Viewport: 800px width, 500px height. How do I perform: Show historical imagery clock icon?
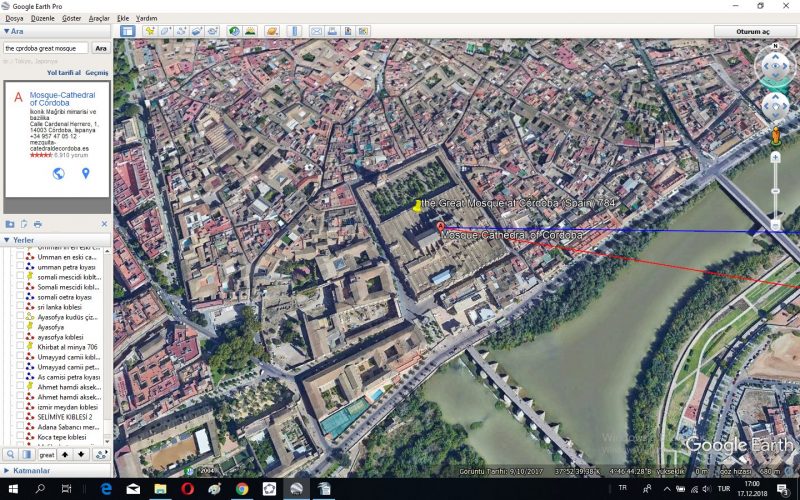tap(234, 31)
